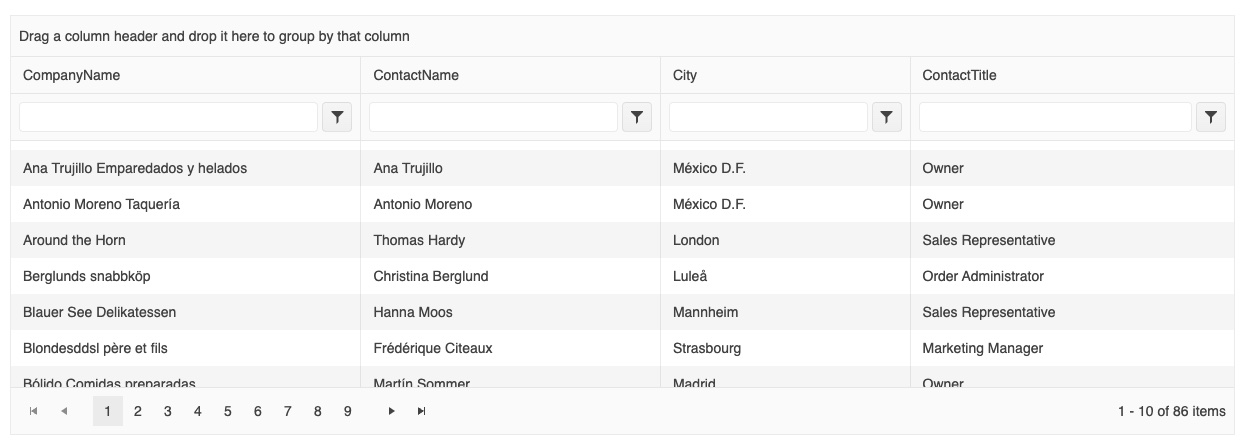Select page 9 in the pager
1244x446 pixels.
[x=348, y=411]
